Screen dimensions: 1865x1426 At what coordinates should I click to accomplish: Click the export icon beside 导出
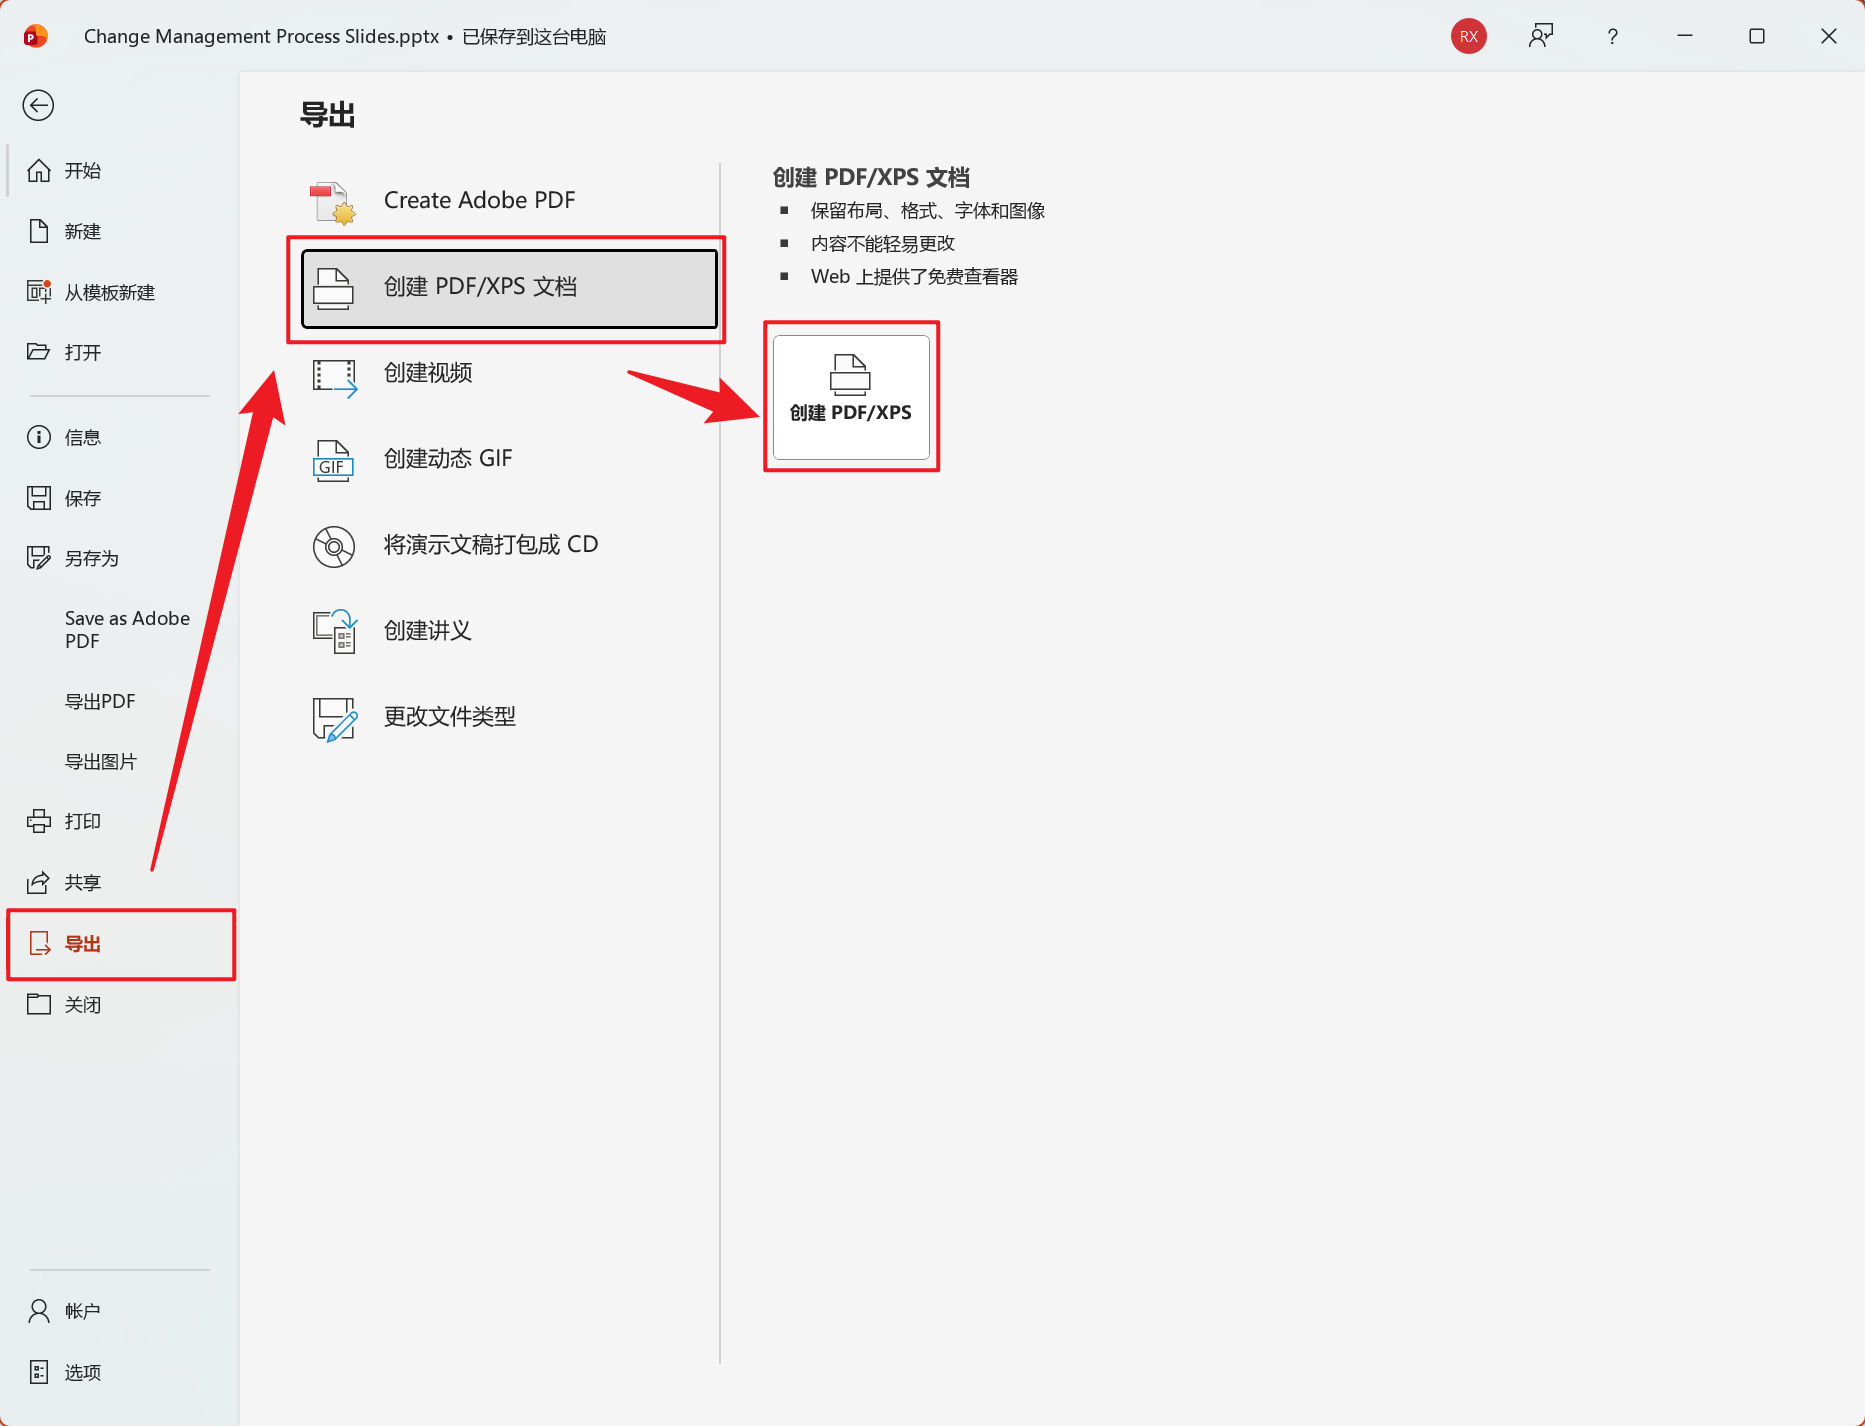coord(40,944)
